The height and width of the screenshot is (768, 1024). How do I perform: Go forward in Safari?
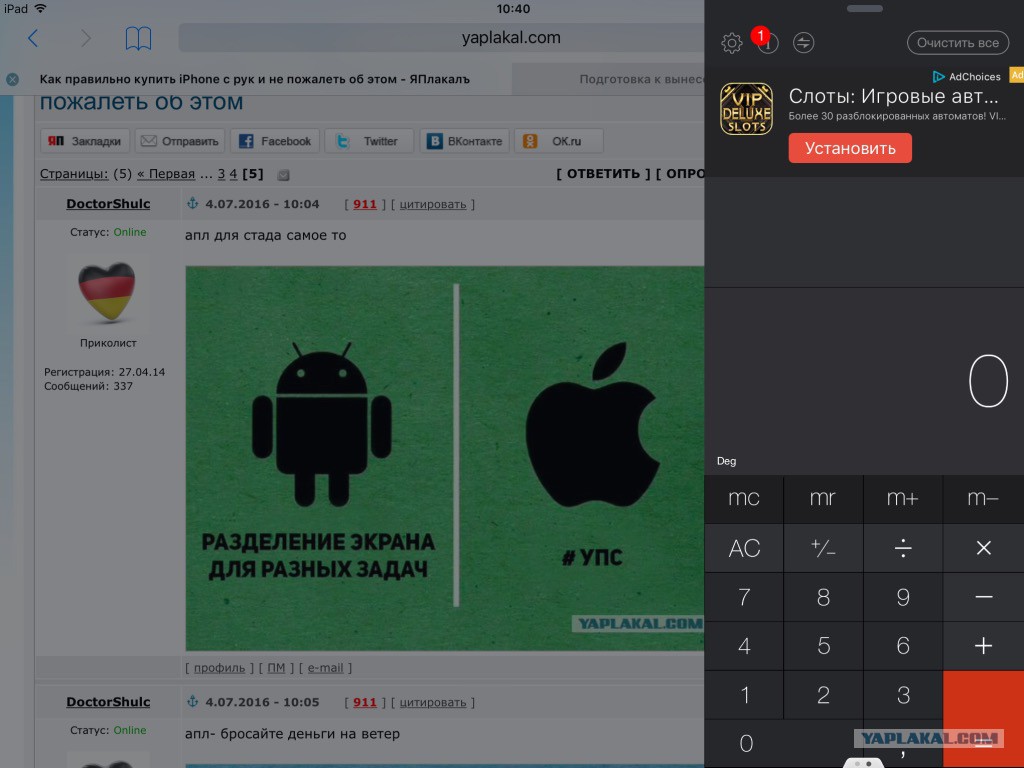coord(86,39)
